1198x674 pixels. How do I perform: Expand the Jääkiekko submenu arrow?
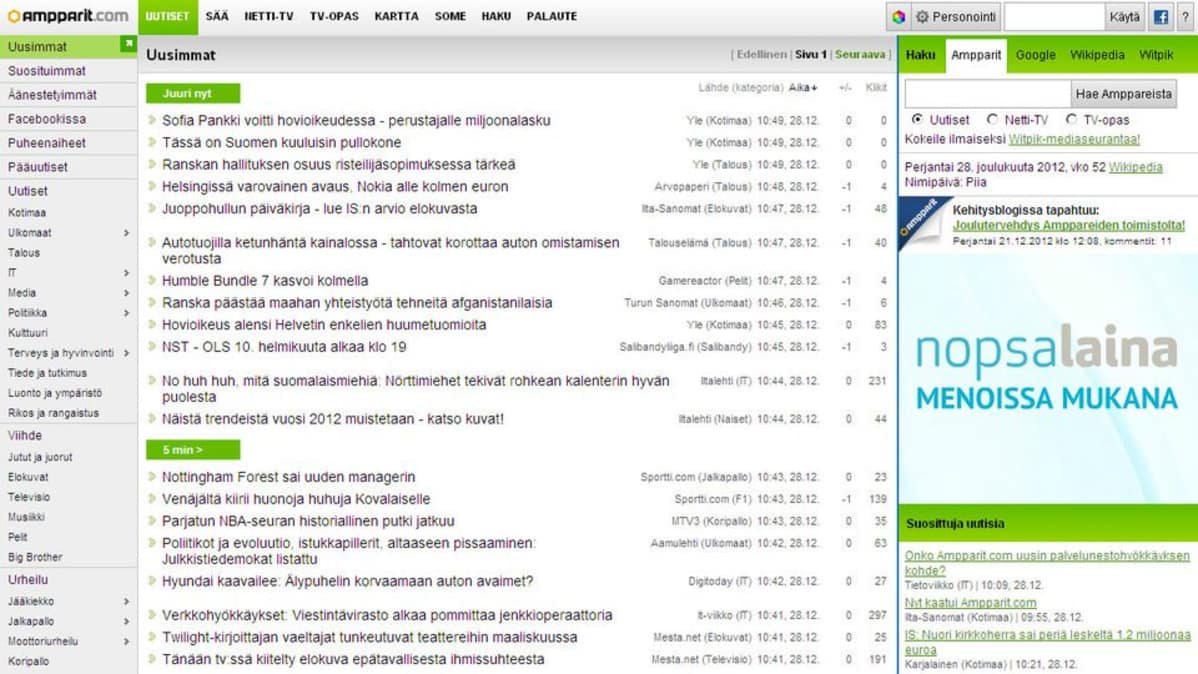click(126, 601)
